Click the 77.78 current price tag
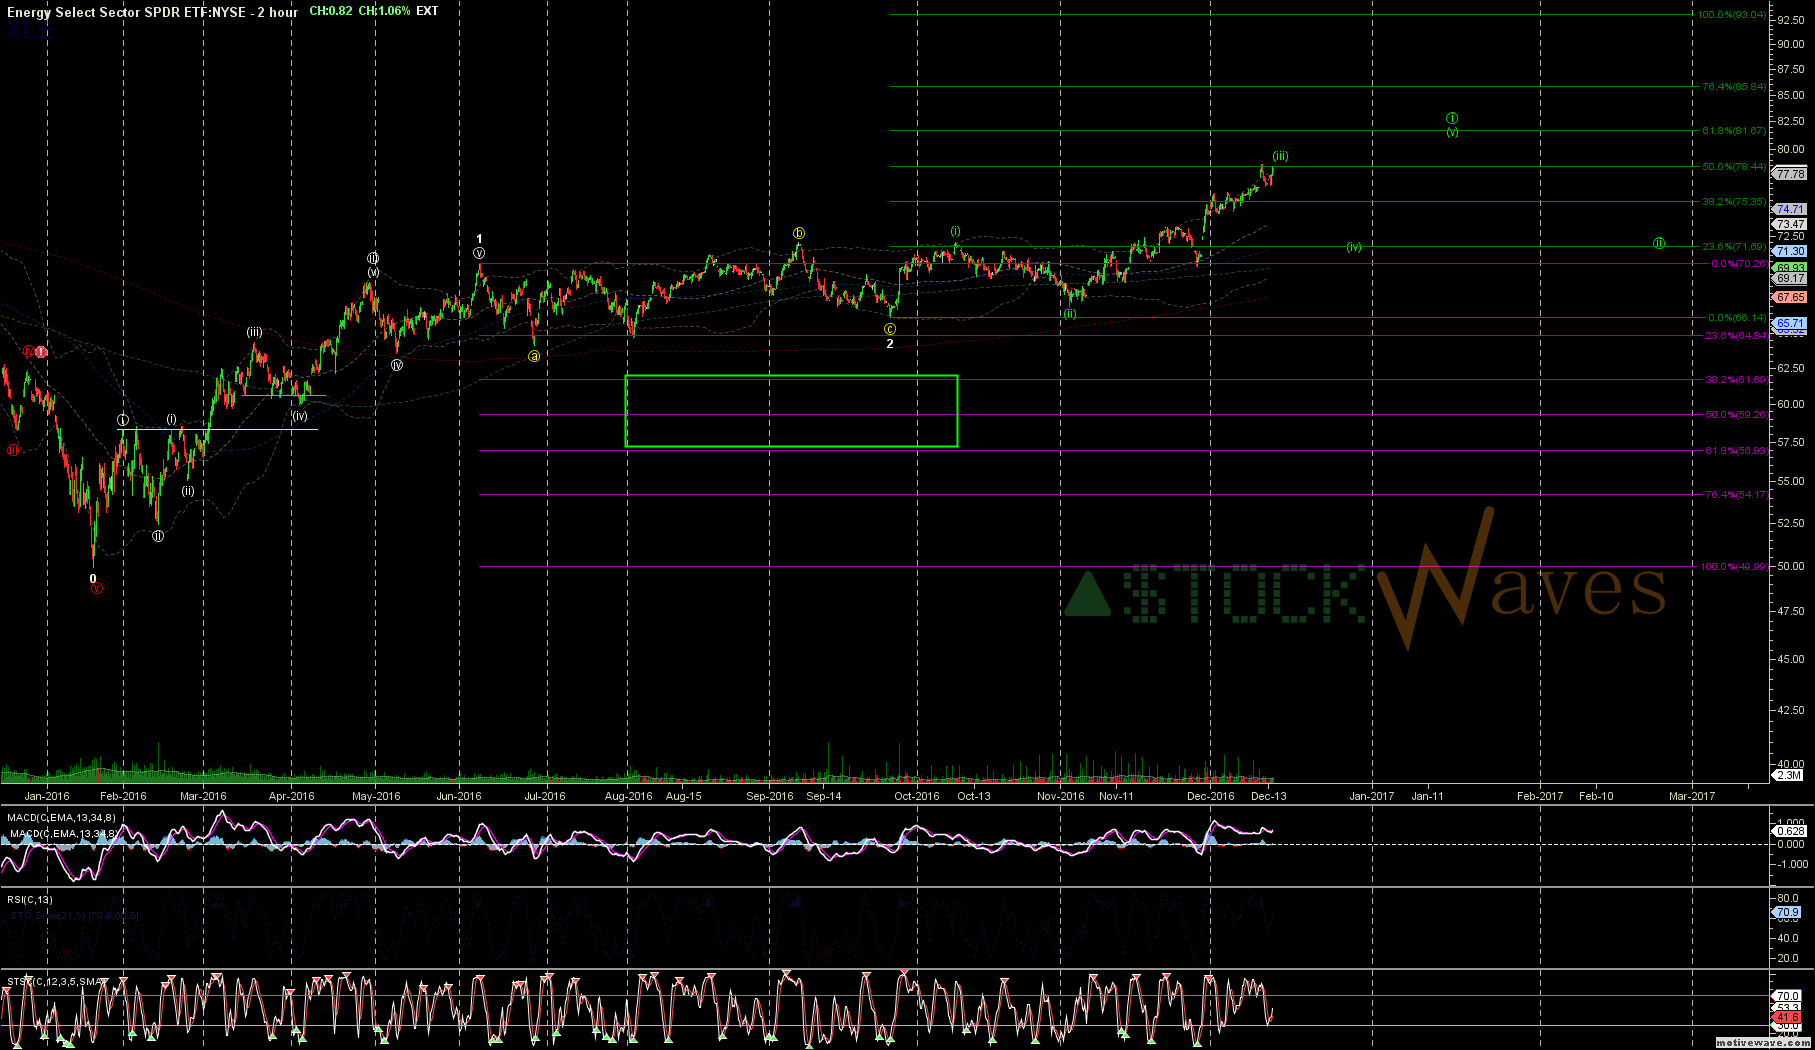This screenshot has height=1050, width=1815. pos(1789,174)
